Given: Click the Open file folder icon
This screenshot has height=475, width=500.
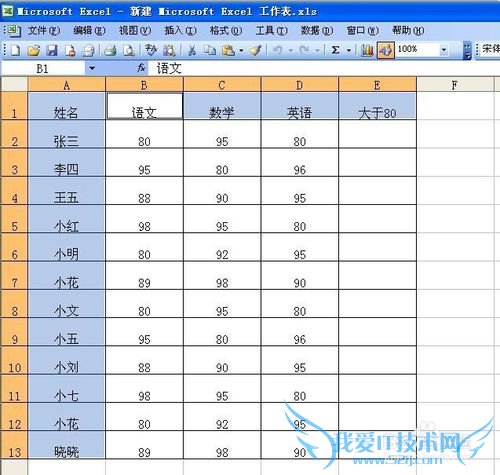Looking at the screenshot, I should point(34,50).
